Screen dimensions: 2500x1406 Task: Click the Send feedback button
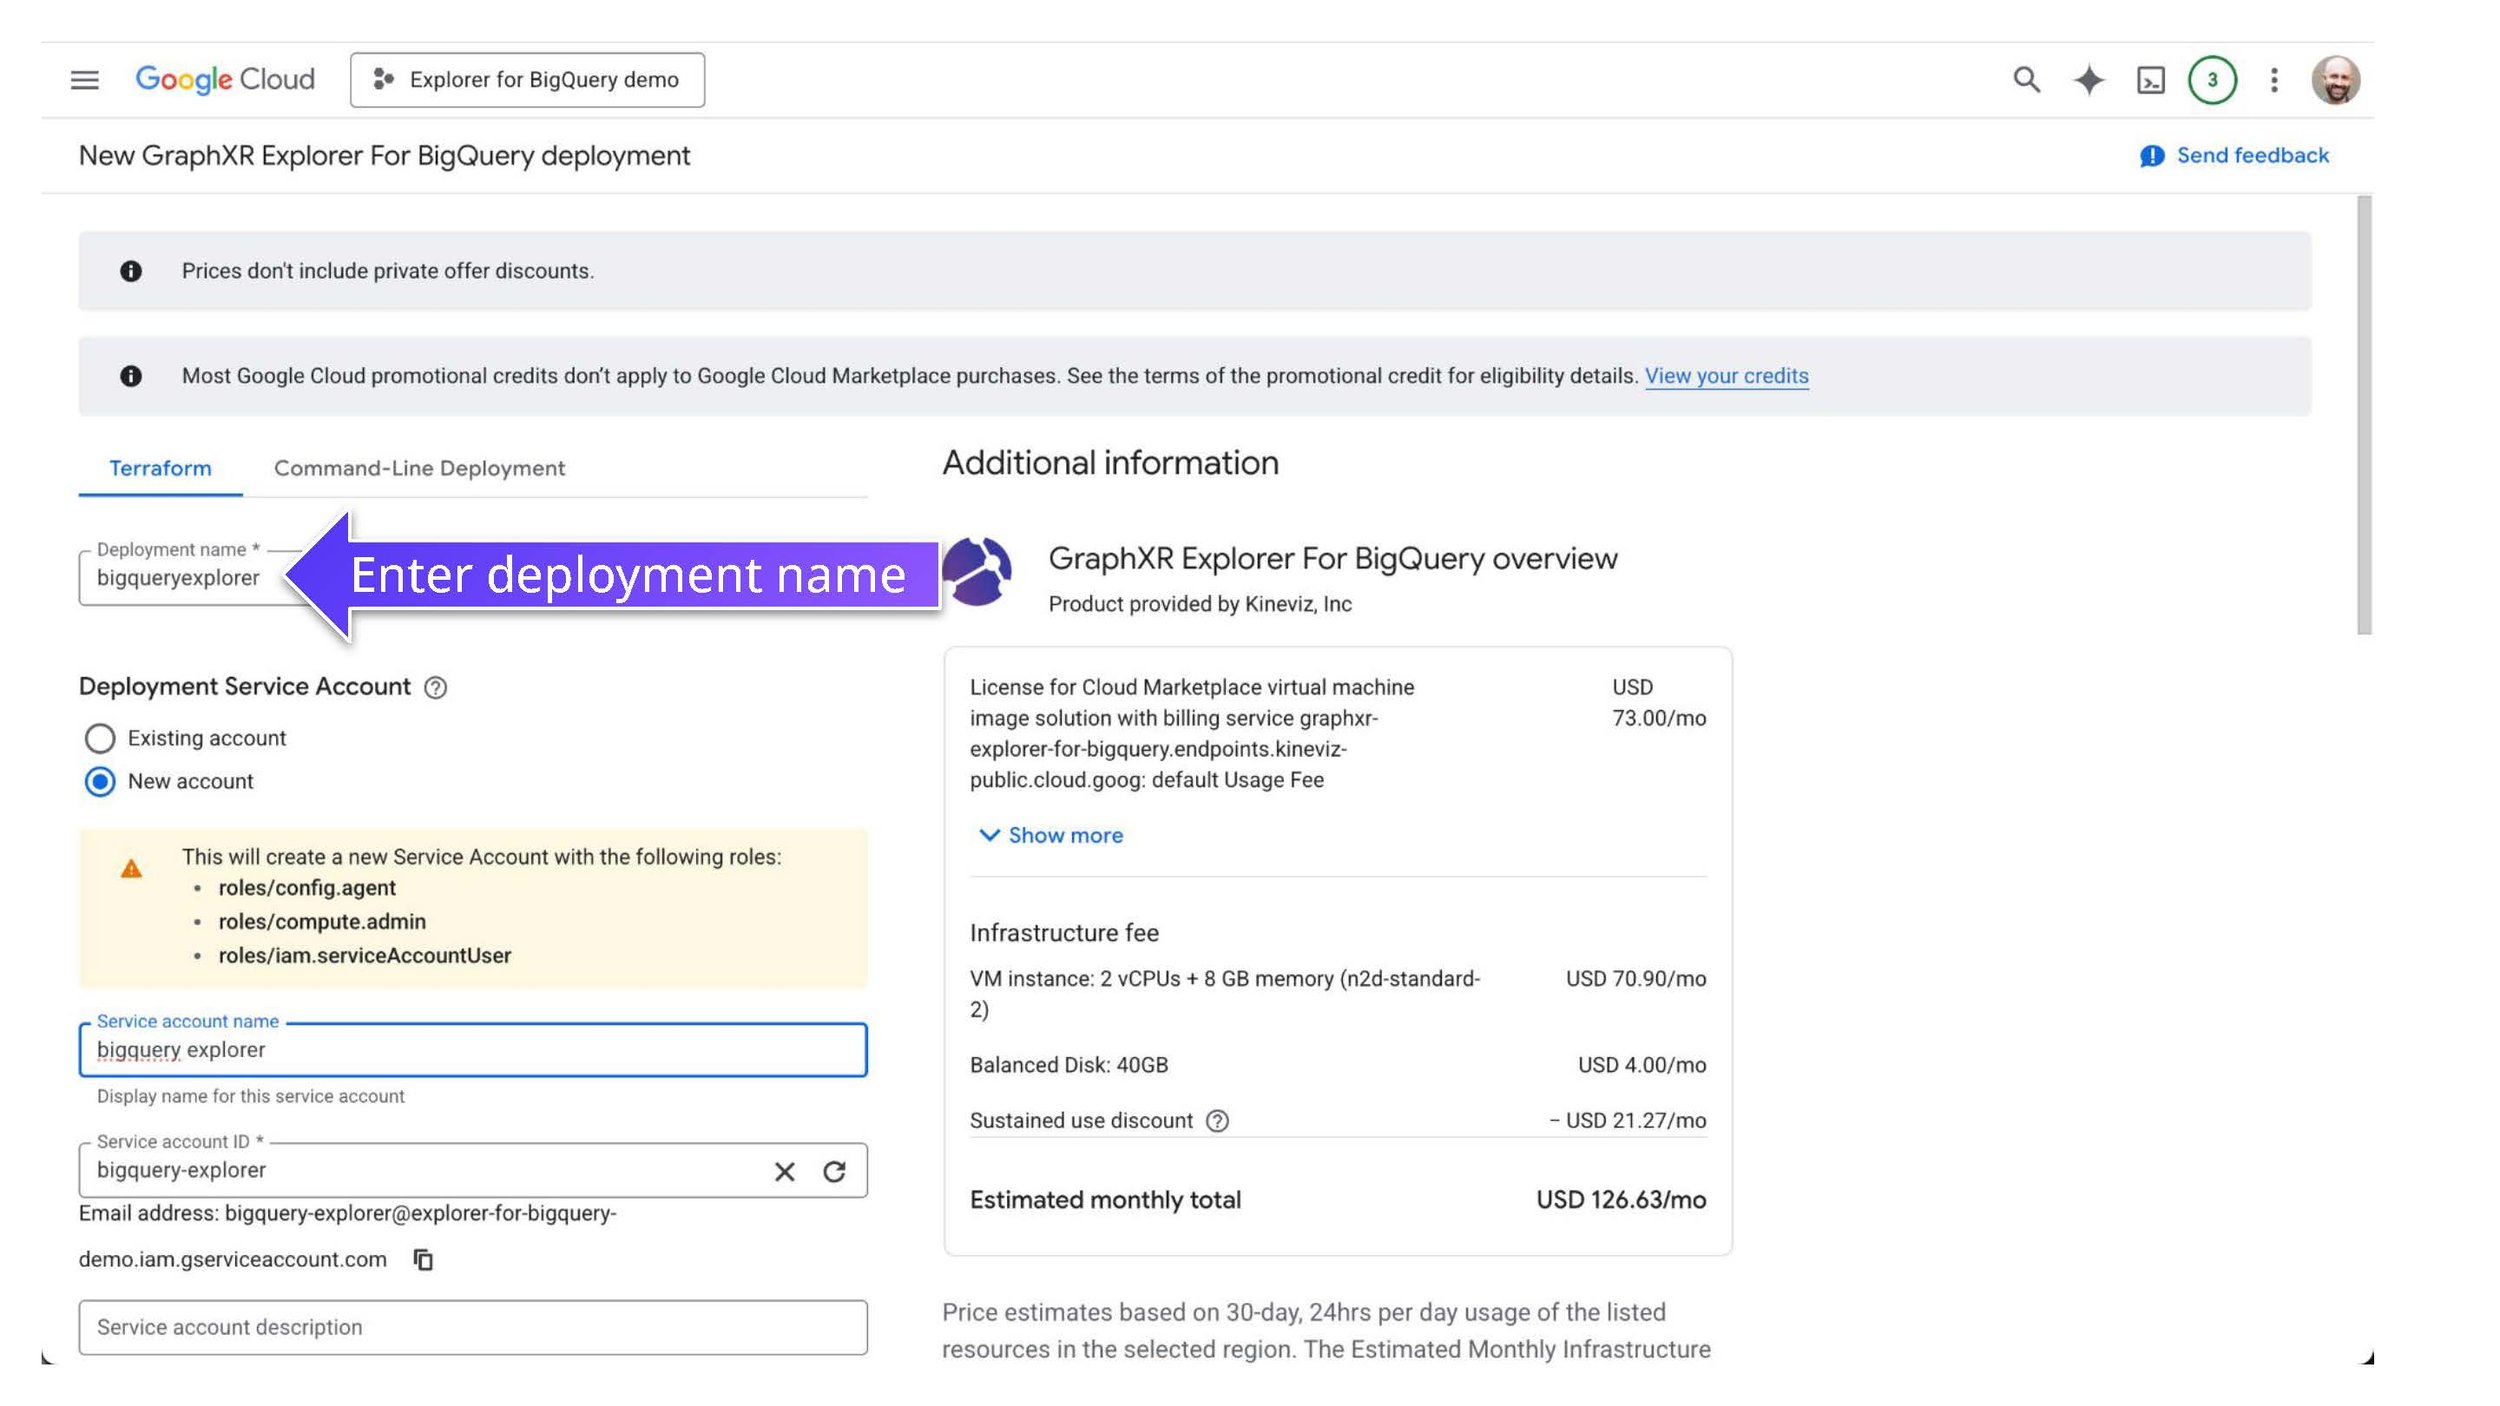[2234, 156]
